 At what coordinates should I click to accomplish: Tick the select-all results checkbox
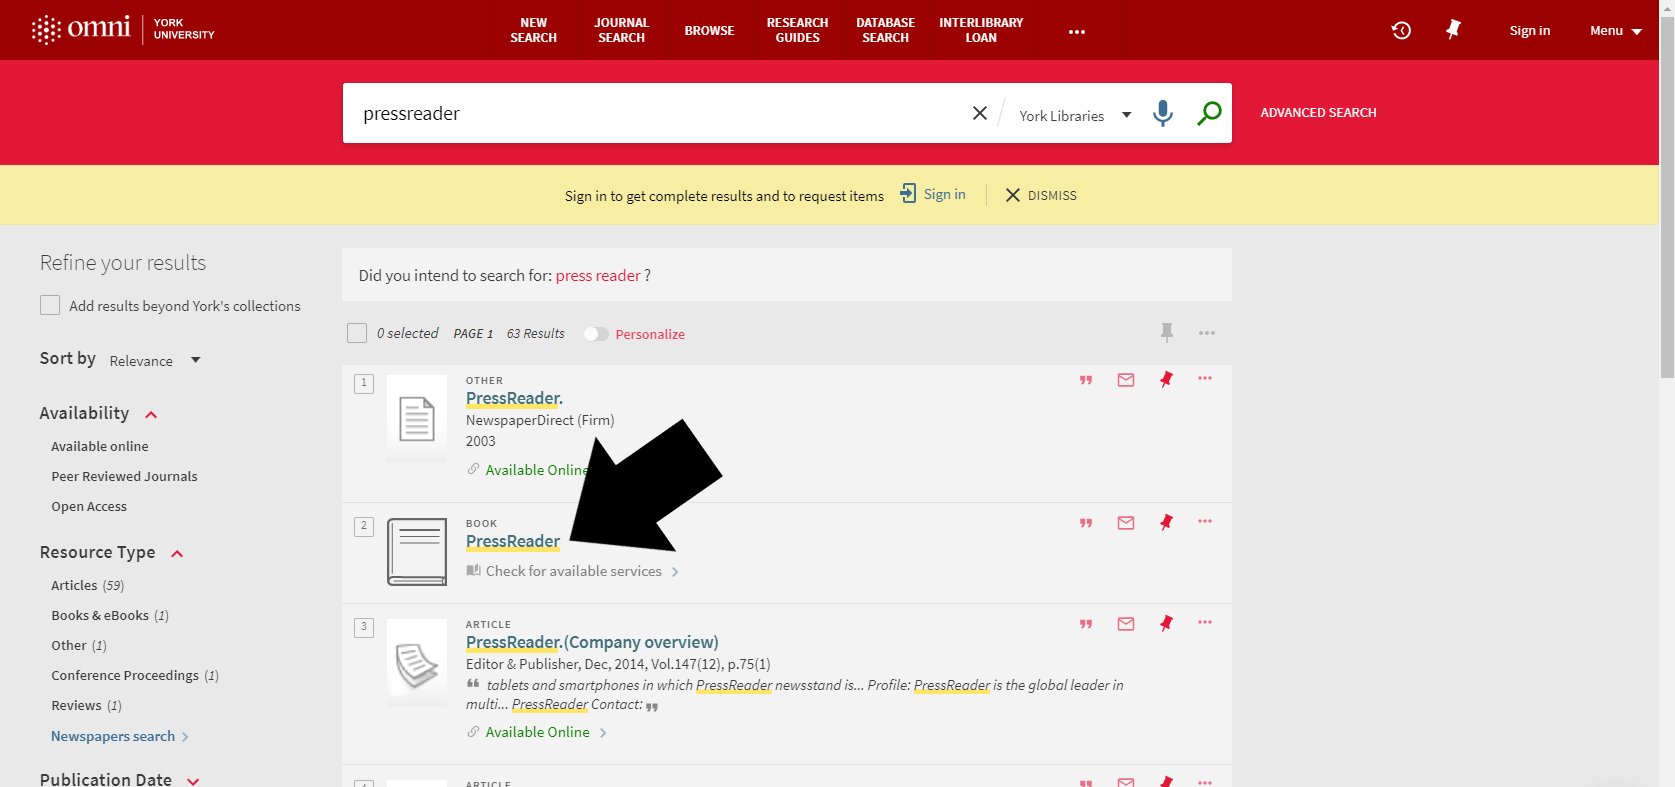click(357, 333)
